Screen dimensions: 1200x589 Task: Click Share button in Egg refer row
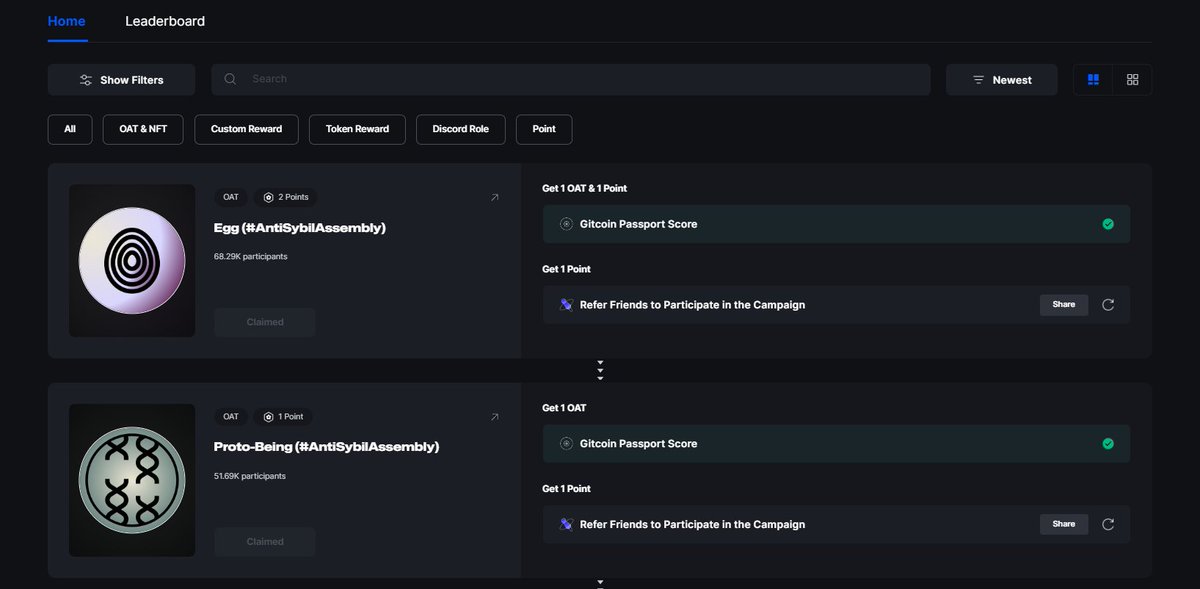pos(1064,304)
